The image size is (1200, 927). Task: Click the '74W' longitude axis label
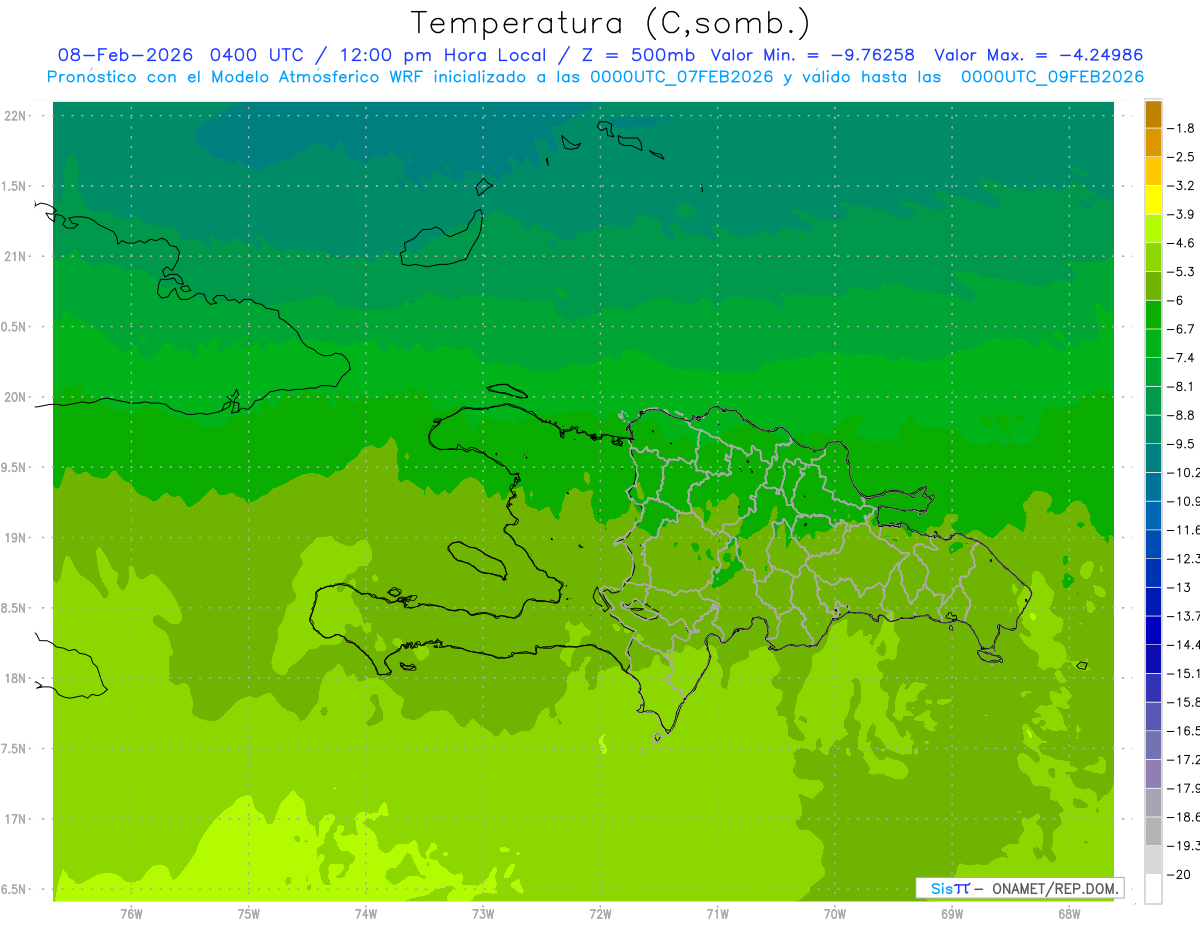tap(366, 914)
